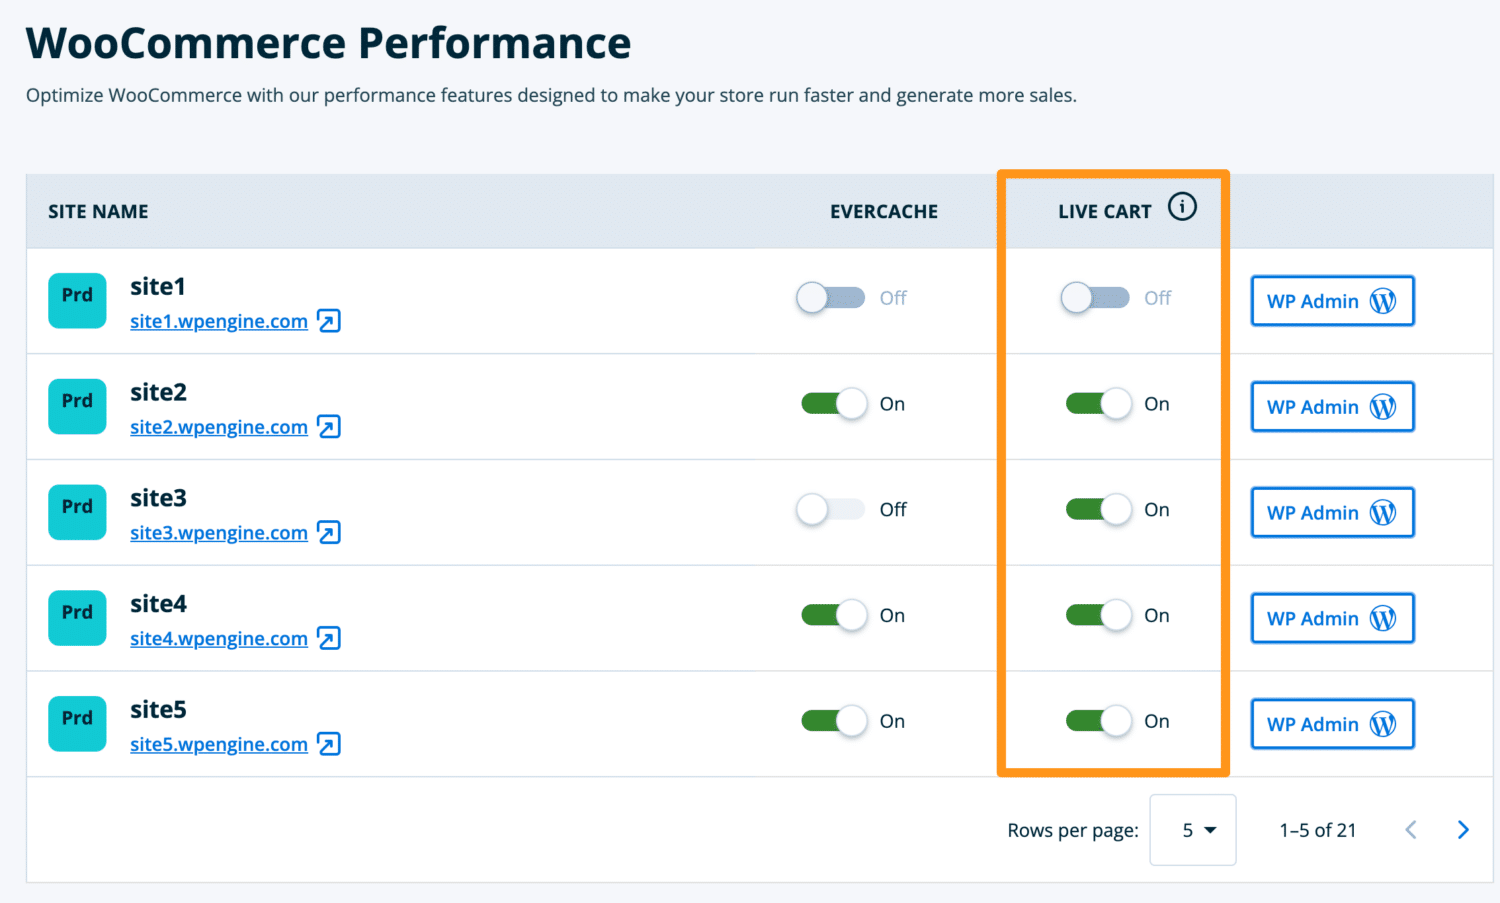Click the SITE NAME column header
The width and height of the screenshot is (1500, 903).
point(98,211)
